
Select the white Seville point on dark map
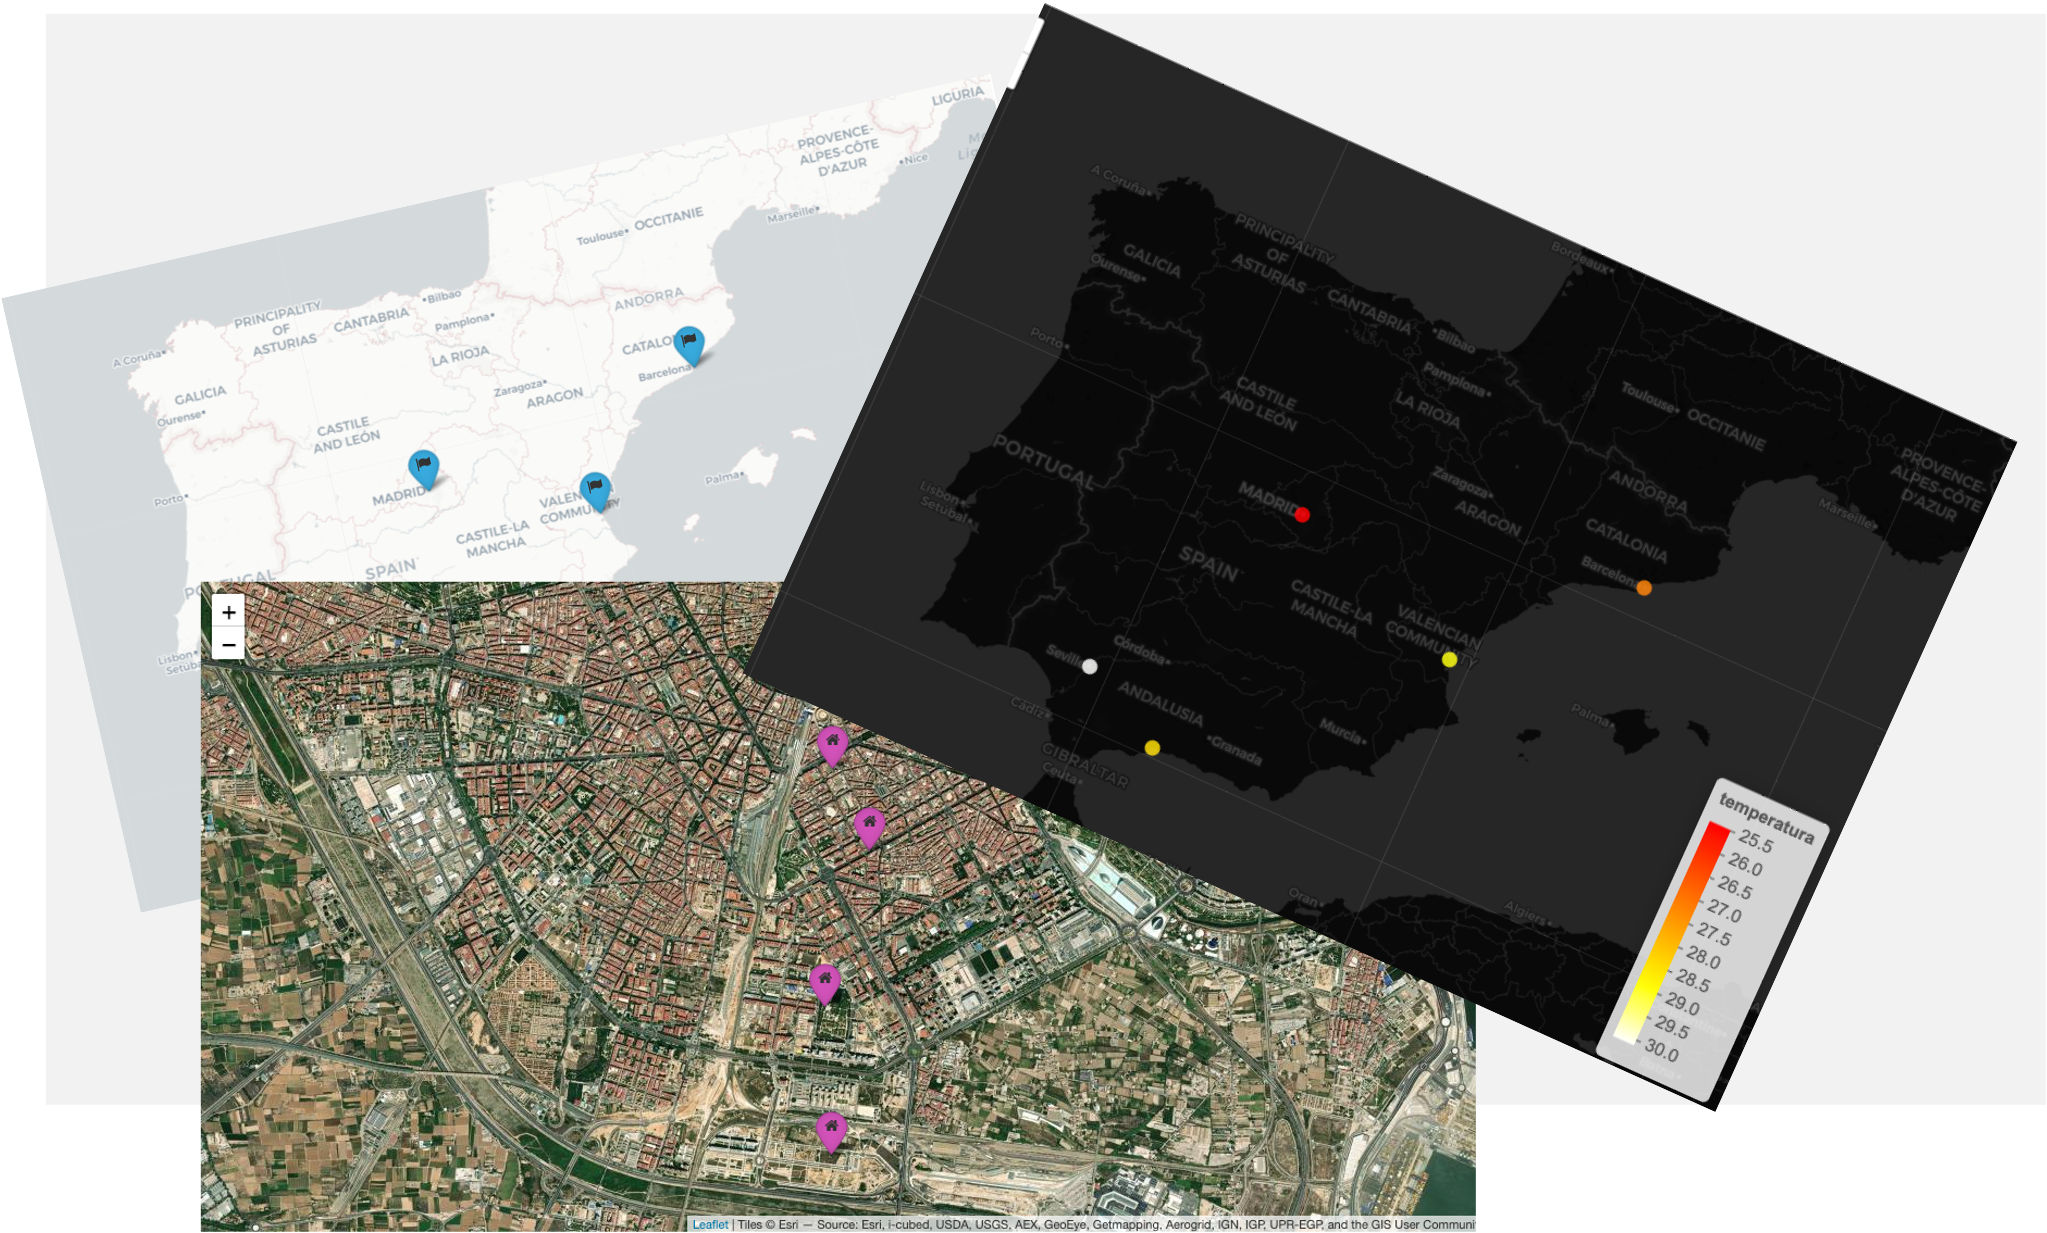click(x=1090, y=666)
